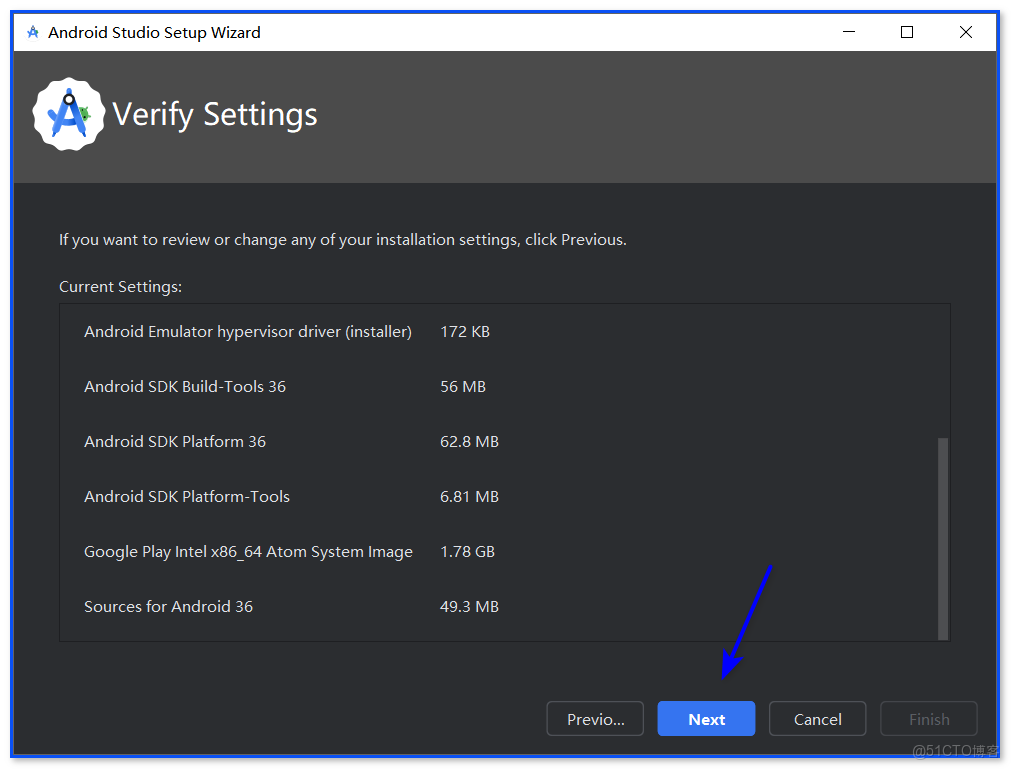Select the Android SDK Build-Tools 36 entry
The width and height of the screenshot is (1011, 769).
185,386
